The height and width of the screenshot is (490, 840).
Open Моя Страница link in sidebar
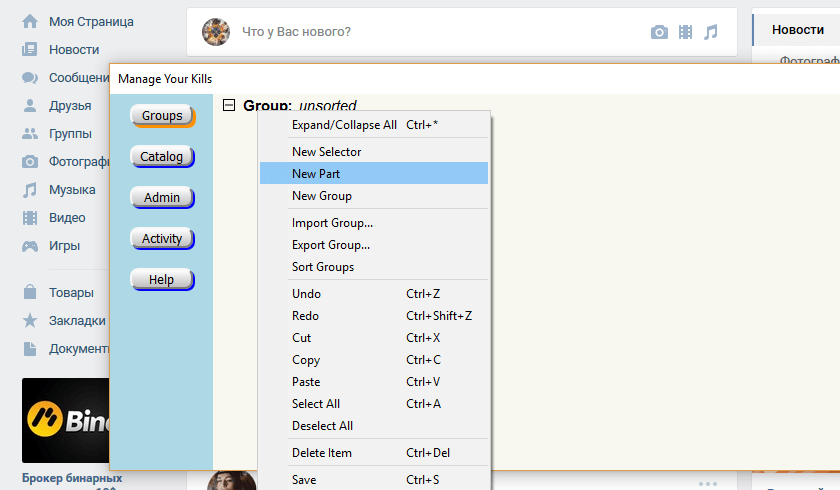click(x=91, y=22)
